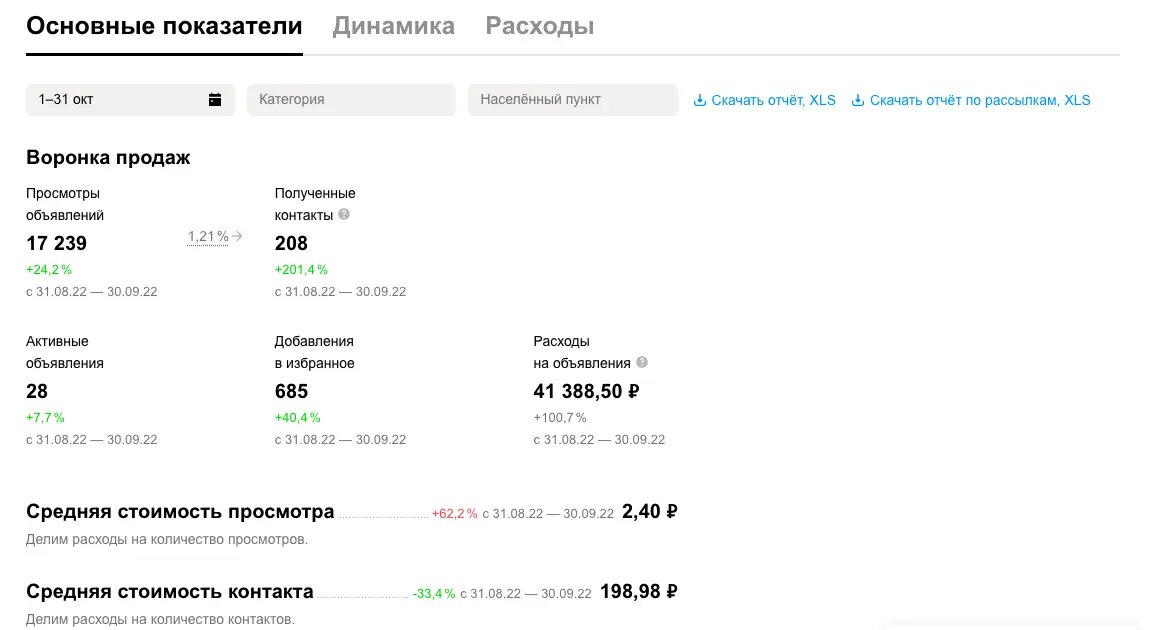Switch to the «Динамика» tab

394,25
